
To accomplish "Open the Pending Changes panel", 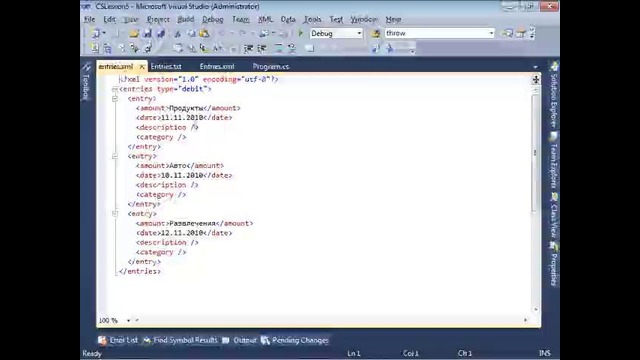I will click(x=295, y=340).
